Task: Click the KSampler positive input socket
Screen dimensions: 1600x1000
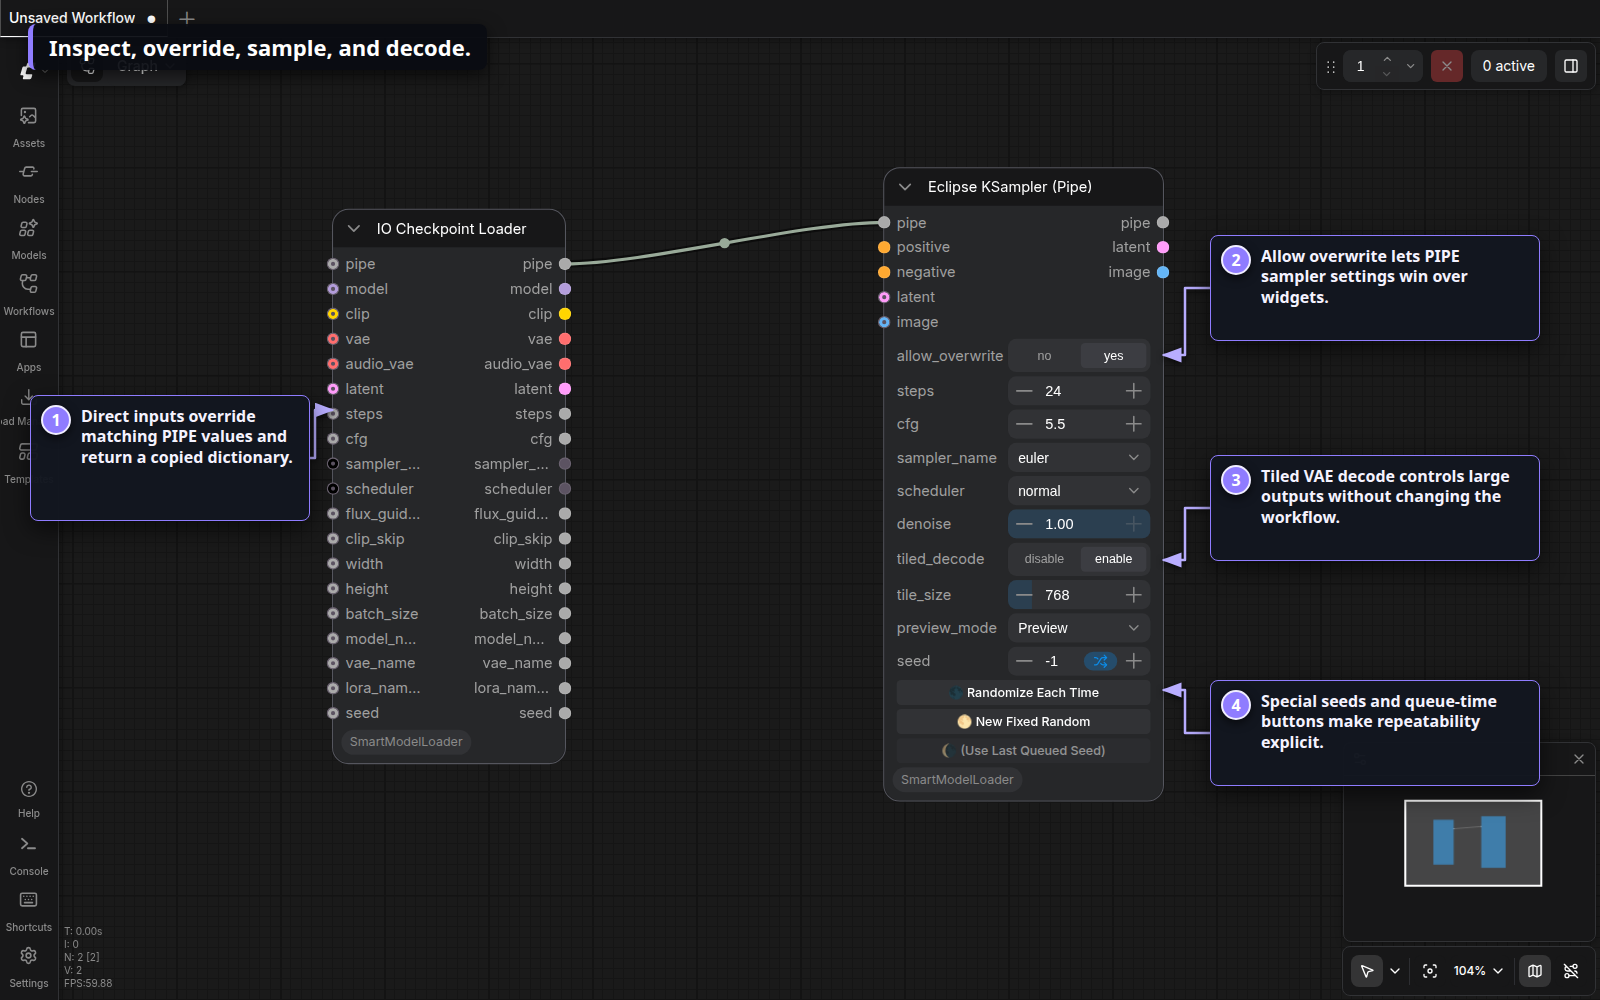Action: pyautogui.click(x=884, y=247)
